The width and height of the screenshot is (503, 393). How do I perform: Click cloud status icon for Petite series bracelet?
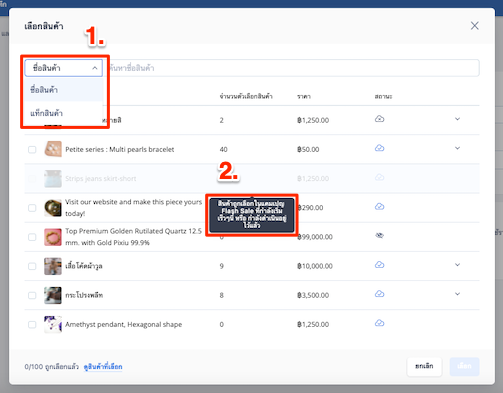[x=379, y=148]
